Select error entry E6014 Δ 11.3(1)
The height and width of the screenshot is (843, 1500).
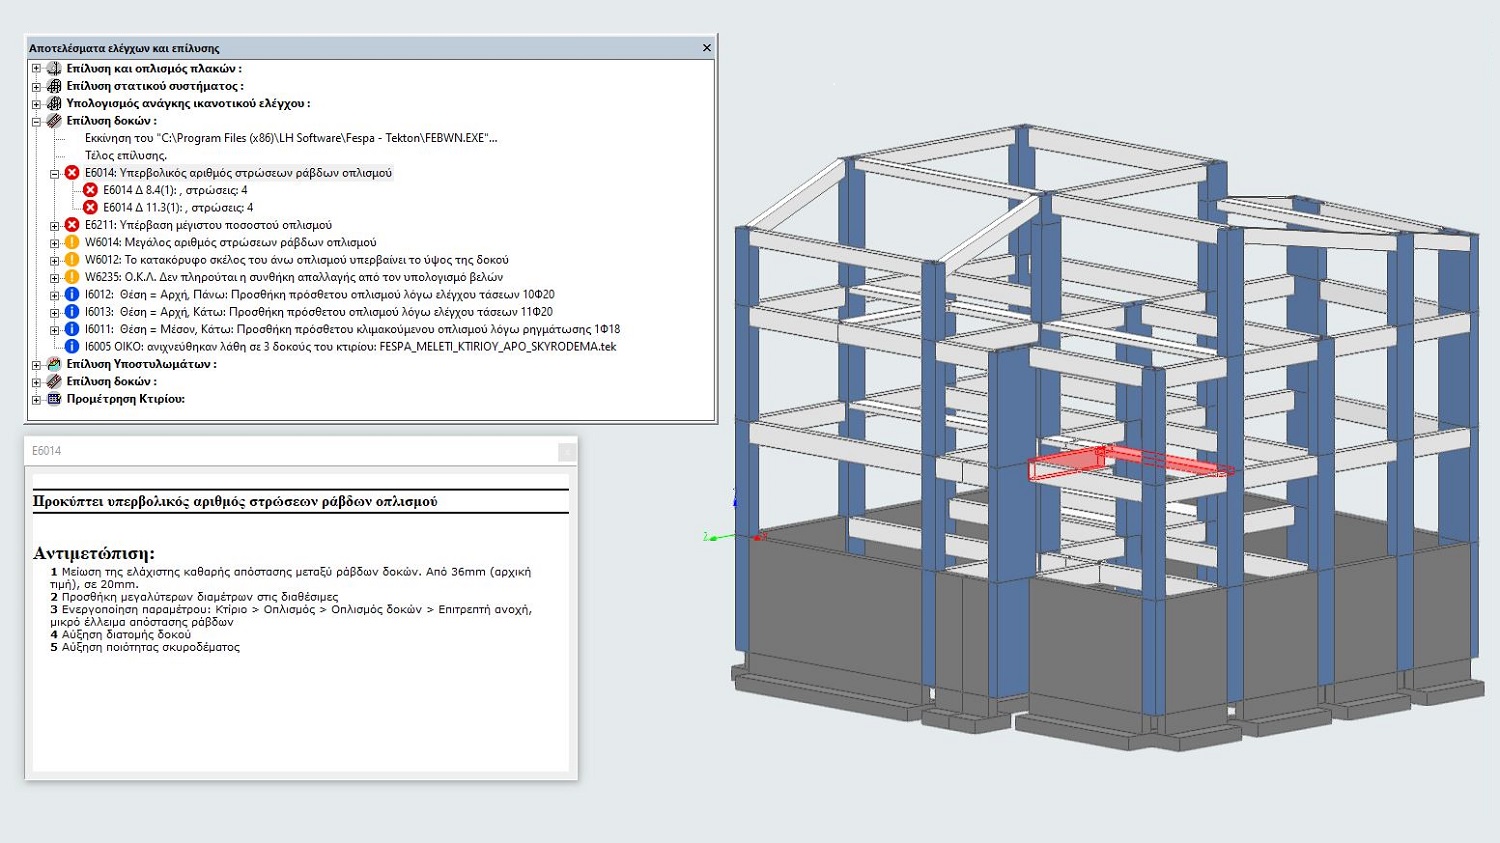point(178,208)
